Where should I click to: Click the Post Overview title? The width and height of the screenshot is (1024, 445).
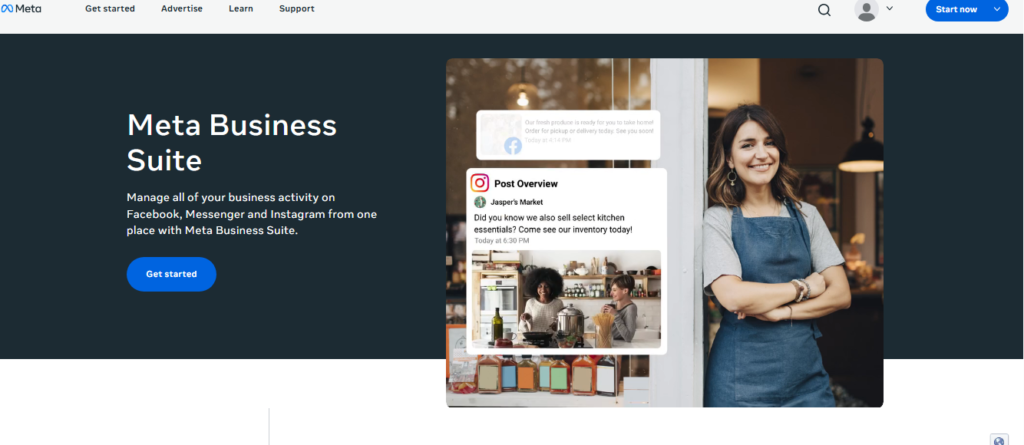pyautogui.click(x=526, y=184)
